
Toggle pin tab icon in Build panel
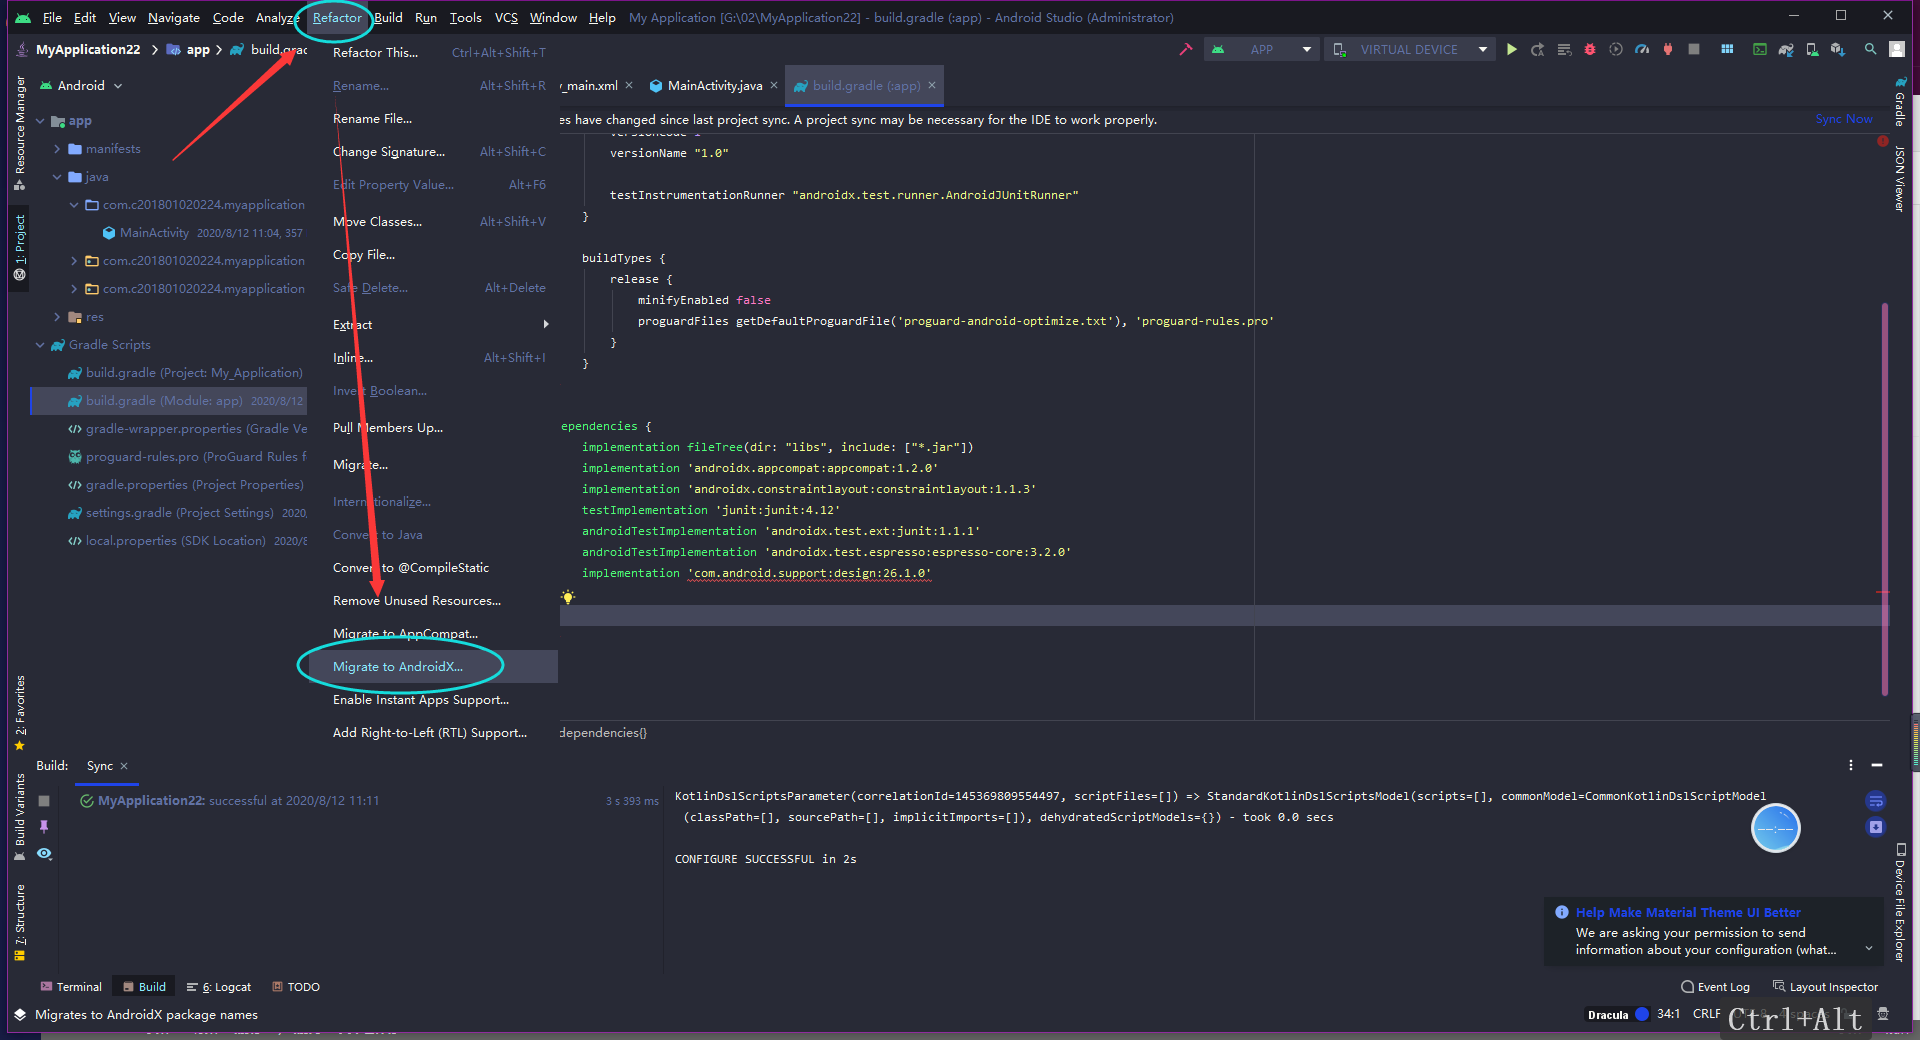pos(44,827)
